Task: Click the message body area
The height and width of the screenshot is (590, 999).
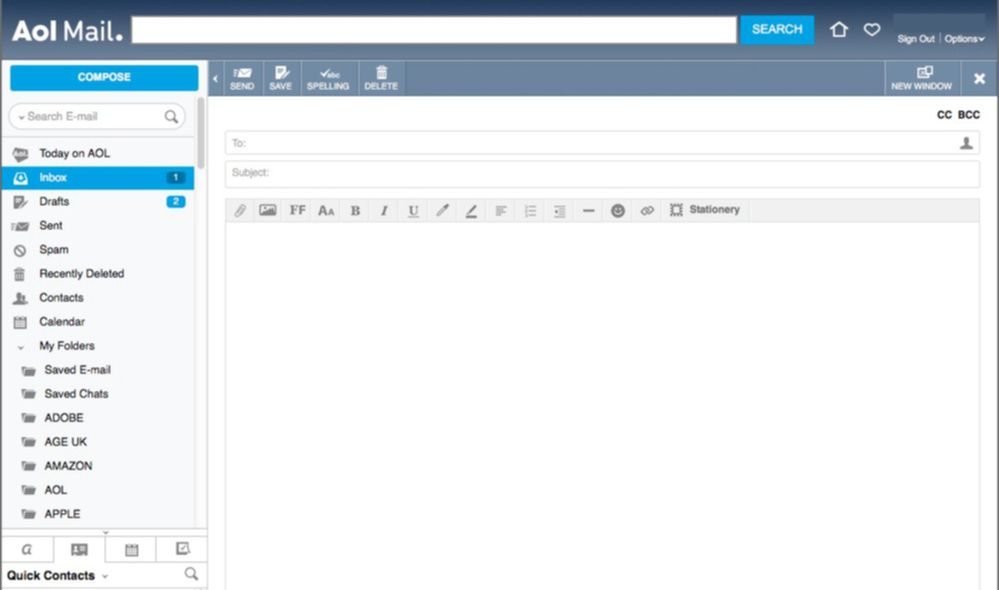Action: point(601,405)
